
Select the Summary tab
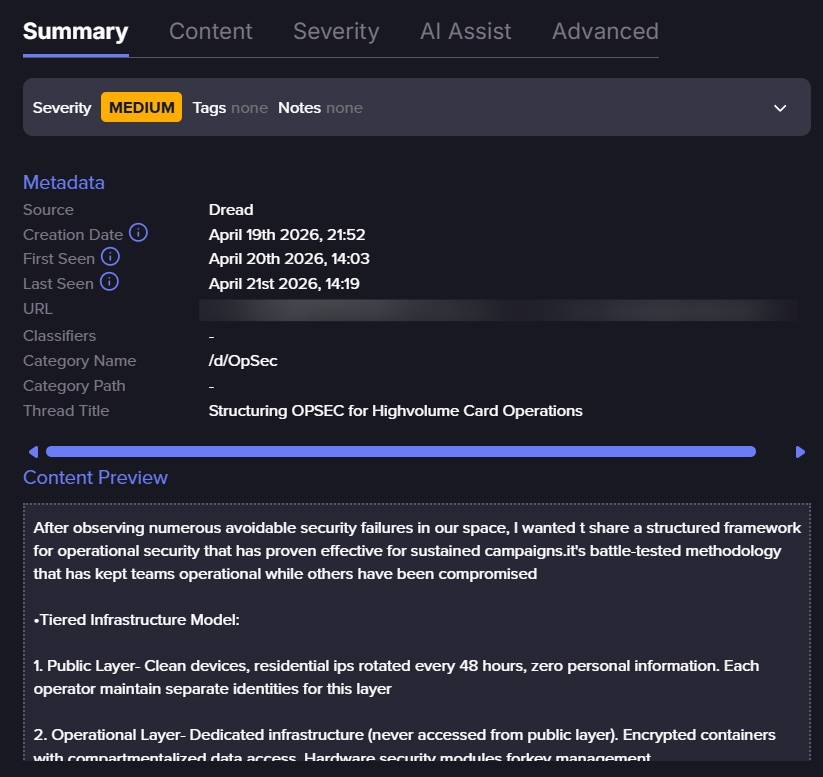(75, 31)
